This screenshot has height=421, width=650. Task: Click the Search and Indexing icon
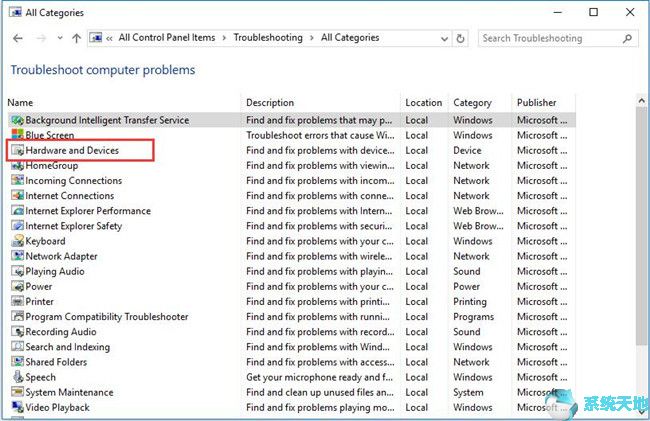(x=17, y=347)
